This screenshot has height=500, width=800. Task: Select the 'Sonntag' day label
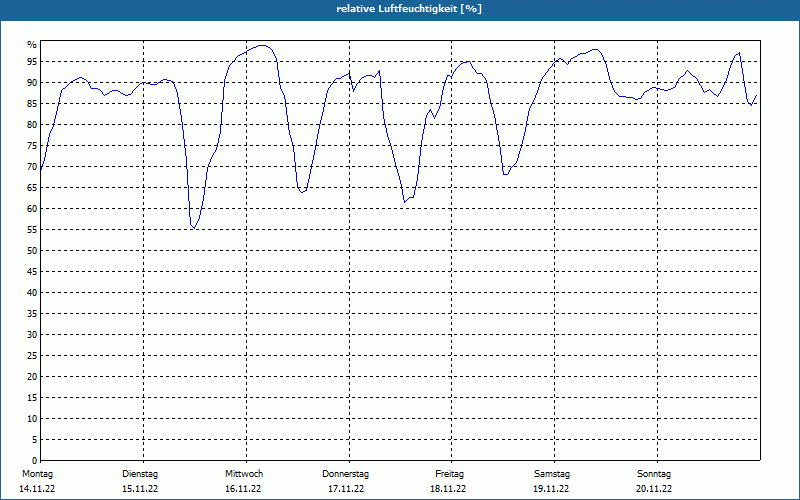[x=654, y=474]
